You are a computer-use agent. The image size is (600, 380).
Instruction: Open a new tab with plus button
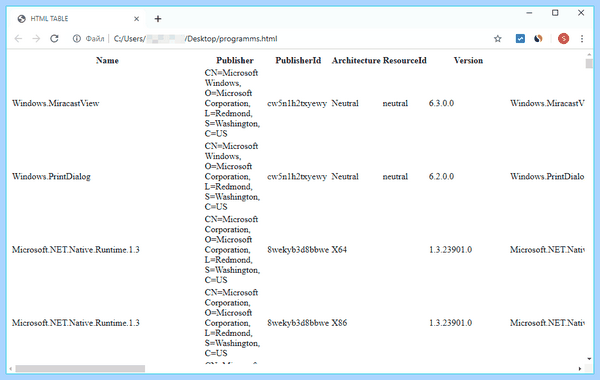point(158,19)
